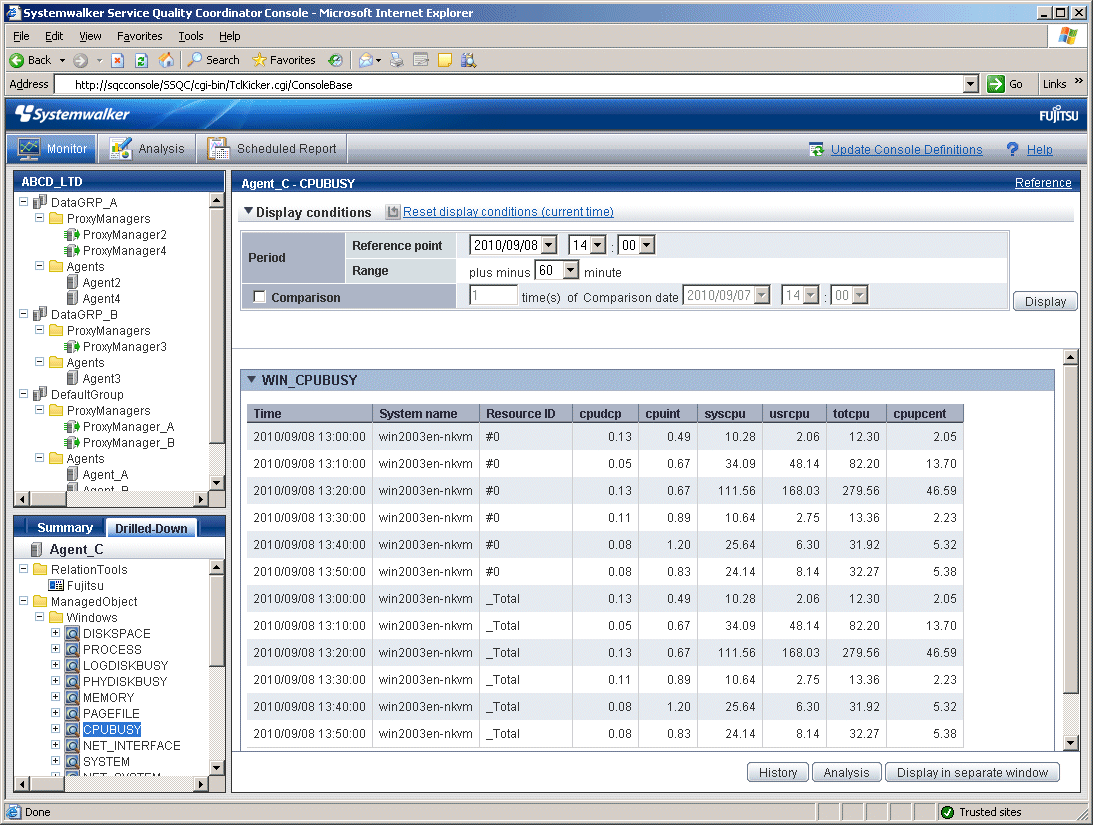Click the browser Refresh icon
Image resolution: width=1093 pixels, height=825 pixels.
point(142,61)
